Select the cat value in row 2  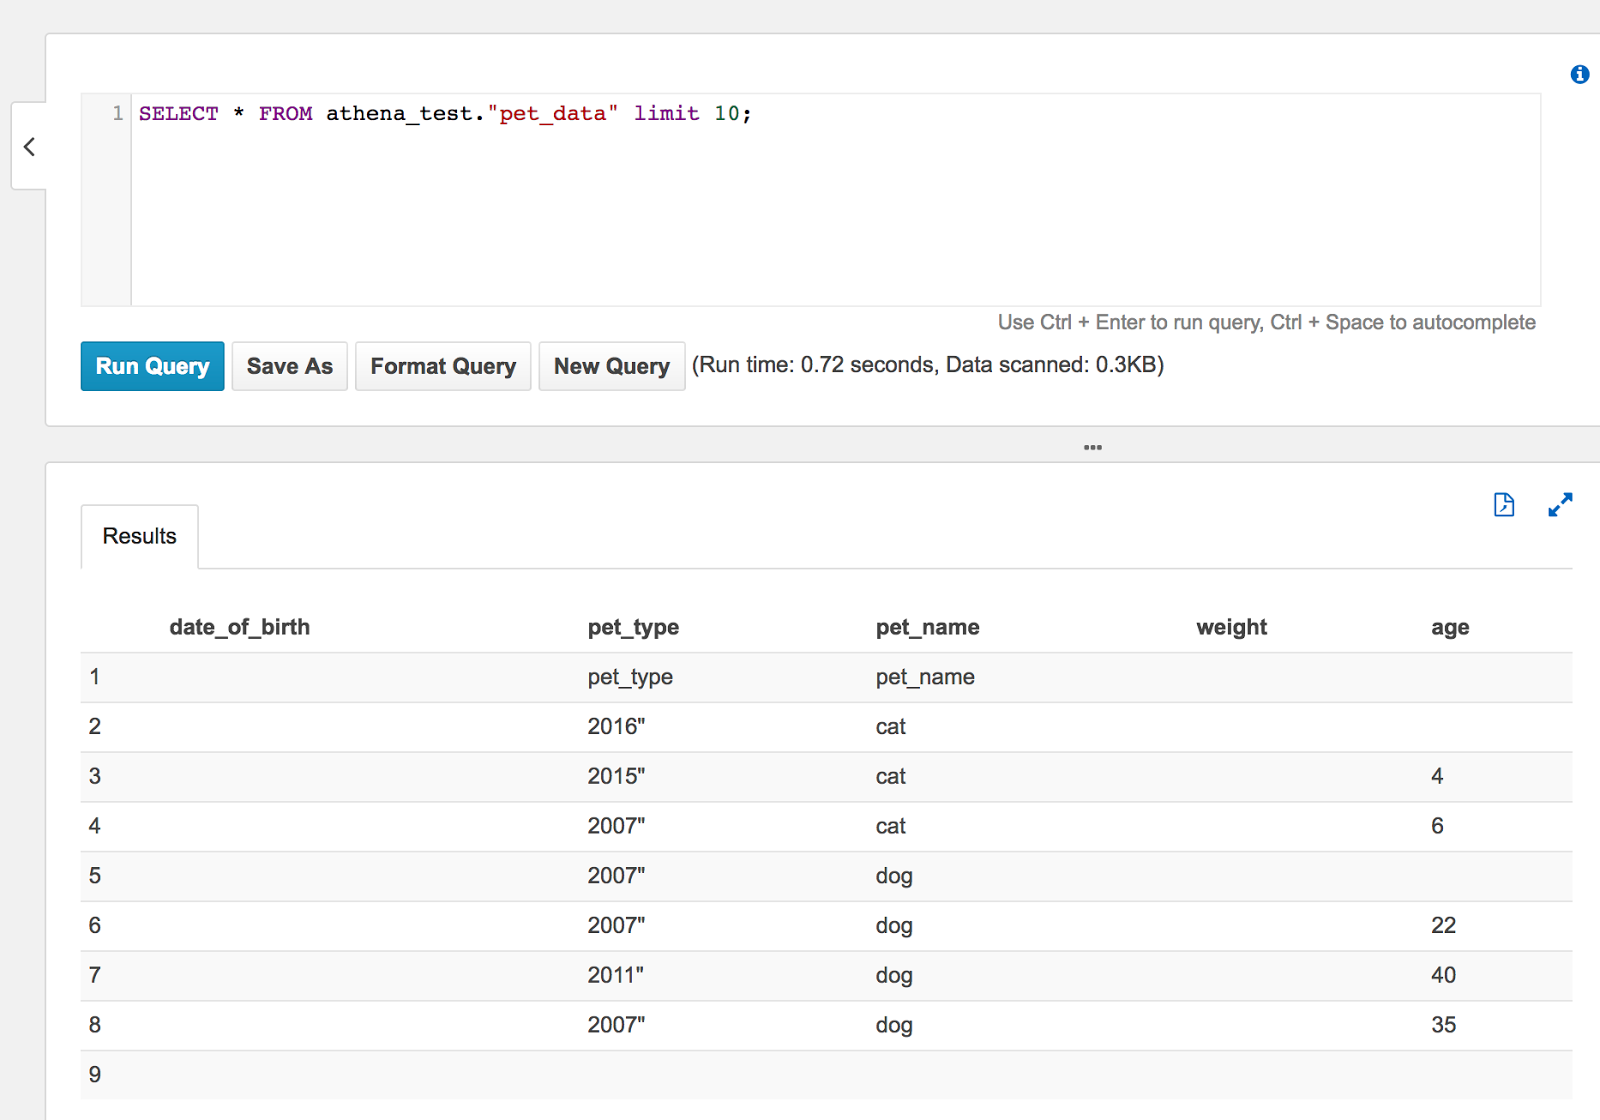tap(890, 727)
